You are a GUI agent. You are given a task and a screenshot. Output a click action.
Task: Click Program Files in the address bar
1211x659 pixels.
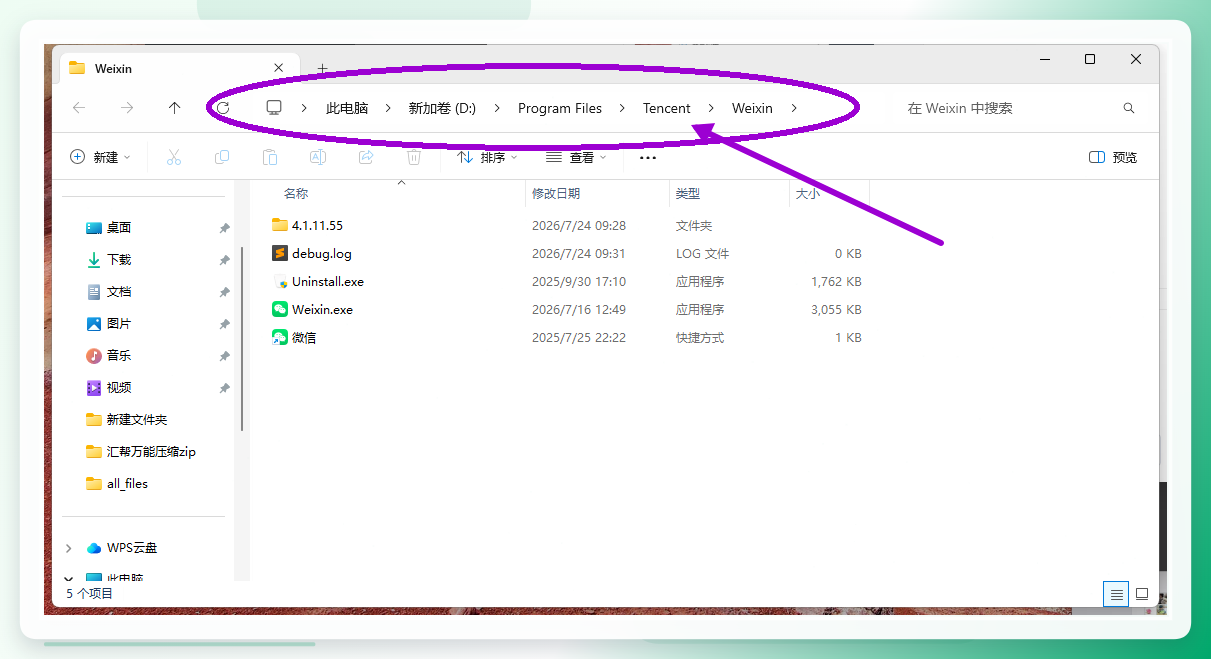[x=560, y=108]
